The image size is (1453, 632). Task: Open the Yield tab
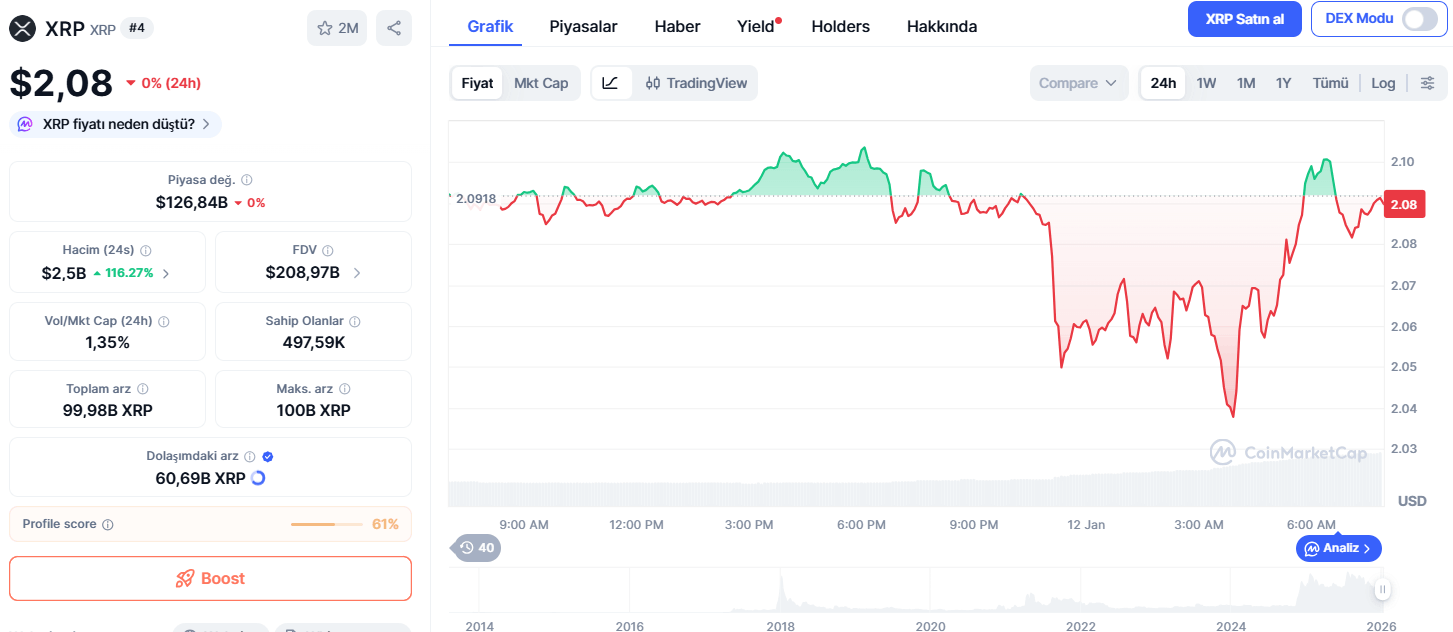757,26
